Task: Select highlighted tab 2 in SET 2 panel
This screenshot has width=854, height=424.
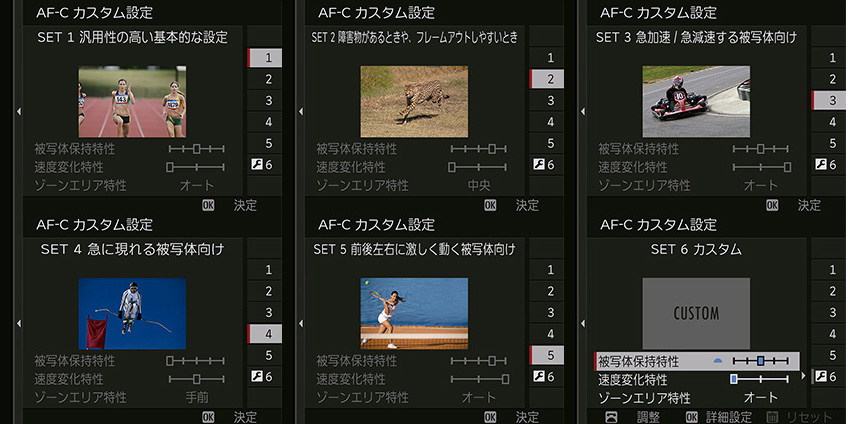Action: point(548,79)
